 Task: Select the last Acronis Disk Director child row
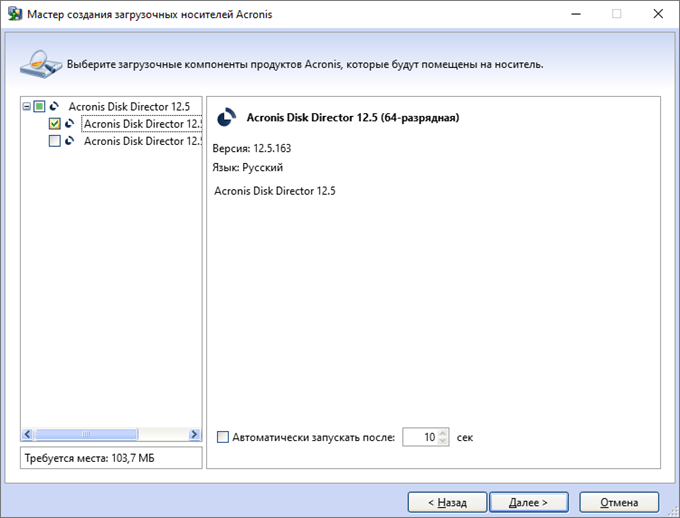[142, 141]
